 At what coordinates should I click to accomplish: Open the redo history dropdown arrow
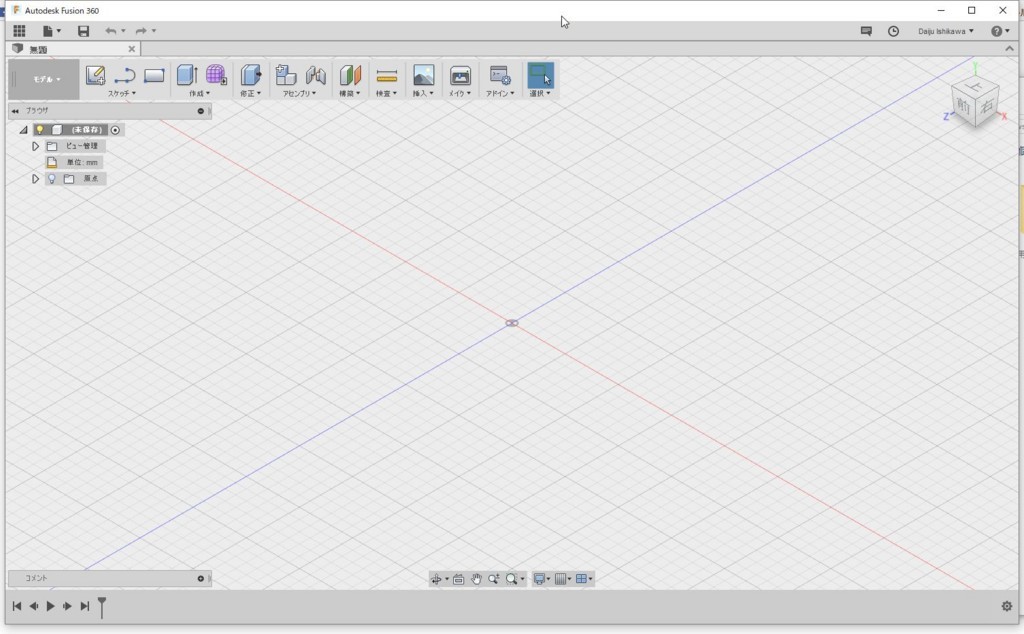coord(154,31)
